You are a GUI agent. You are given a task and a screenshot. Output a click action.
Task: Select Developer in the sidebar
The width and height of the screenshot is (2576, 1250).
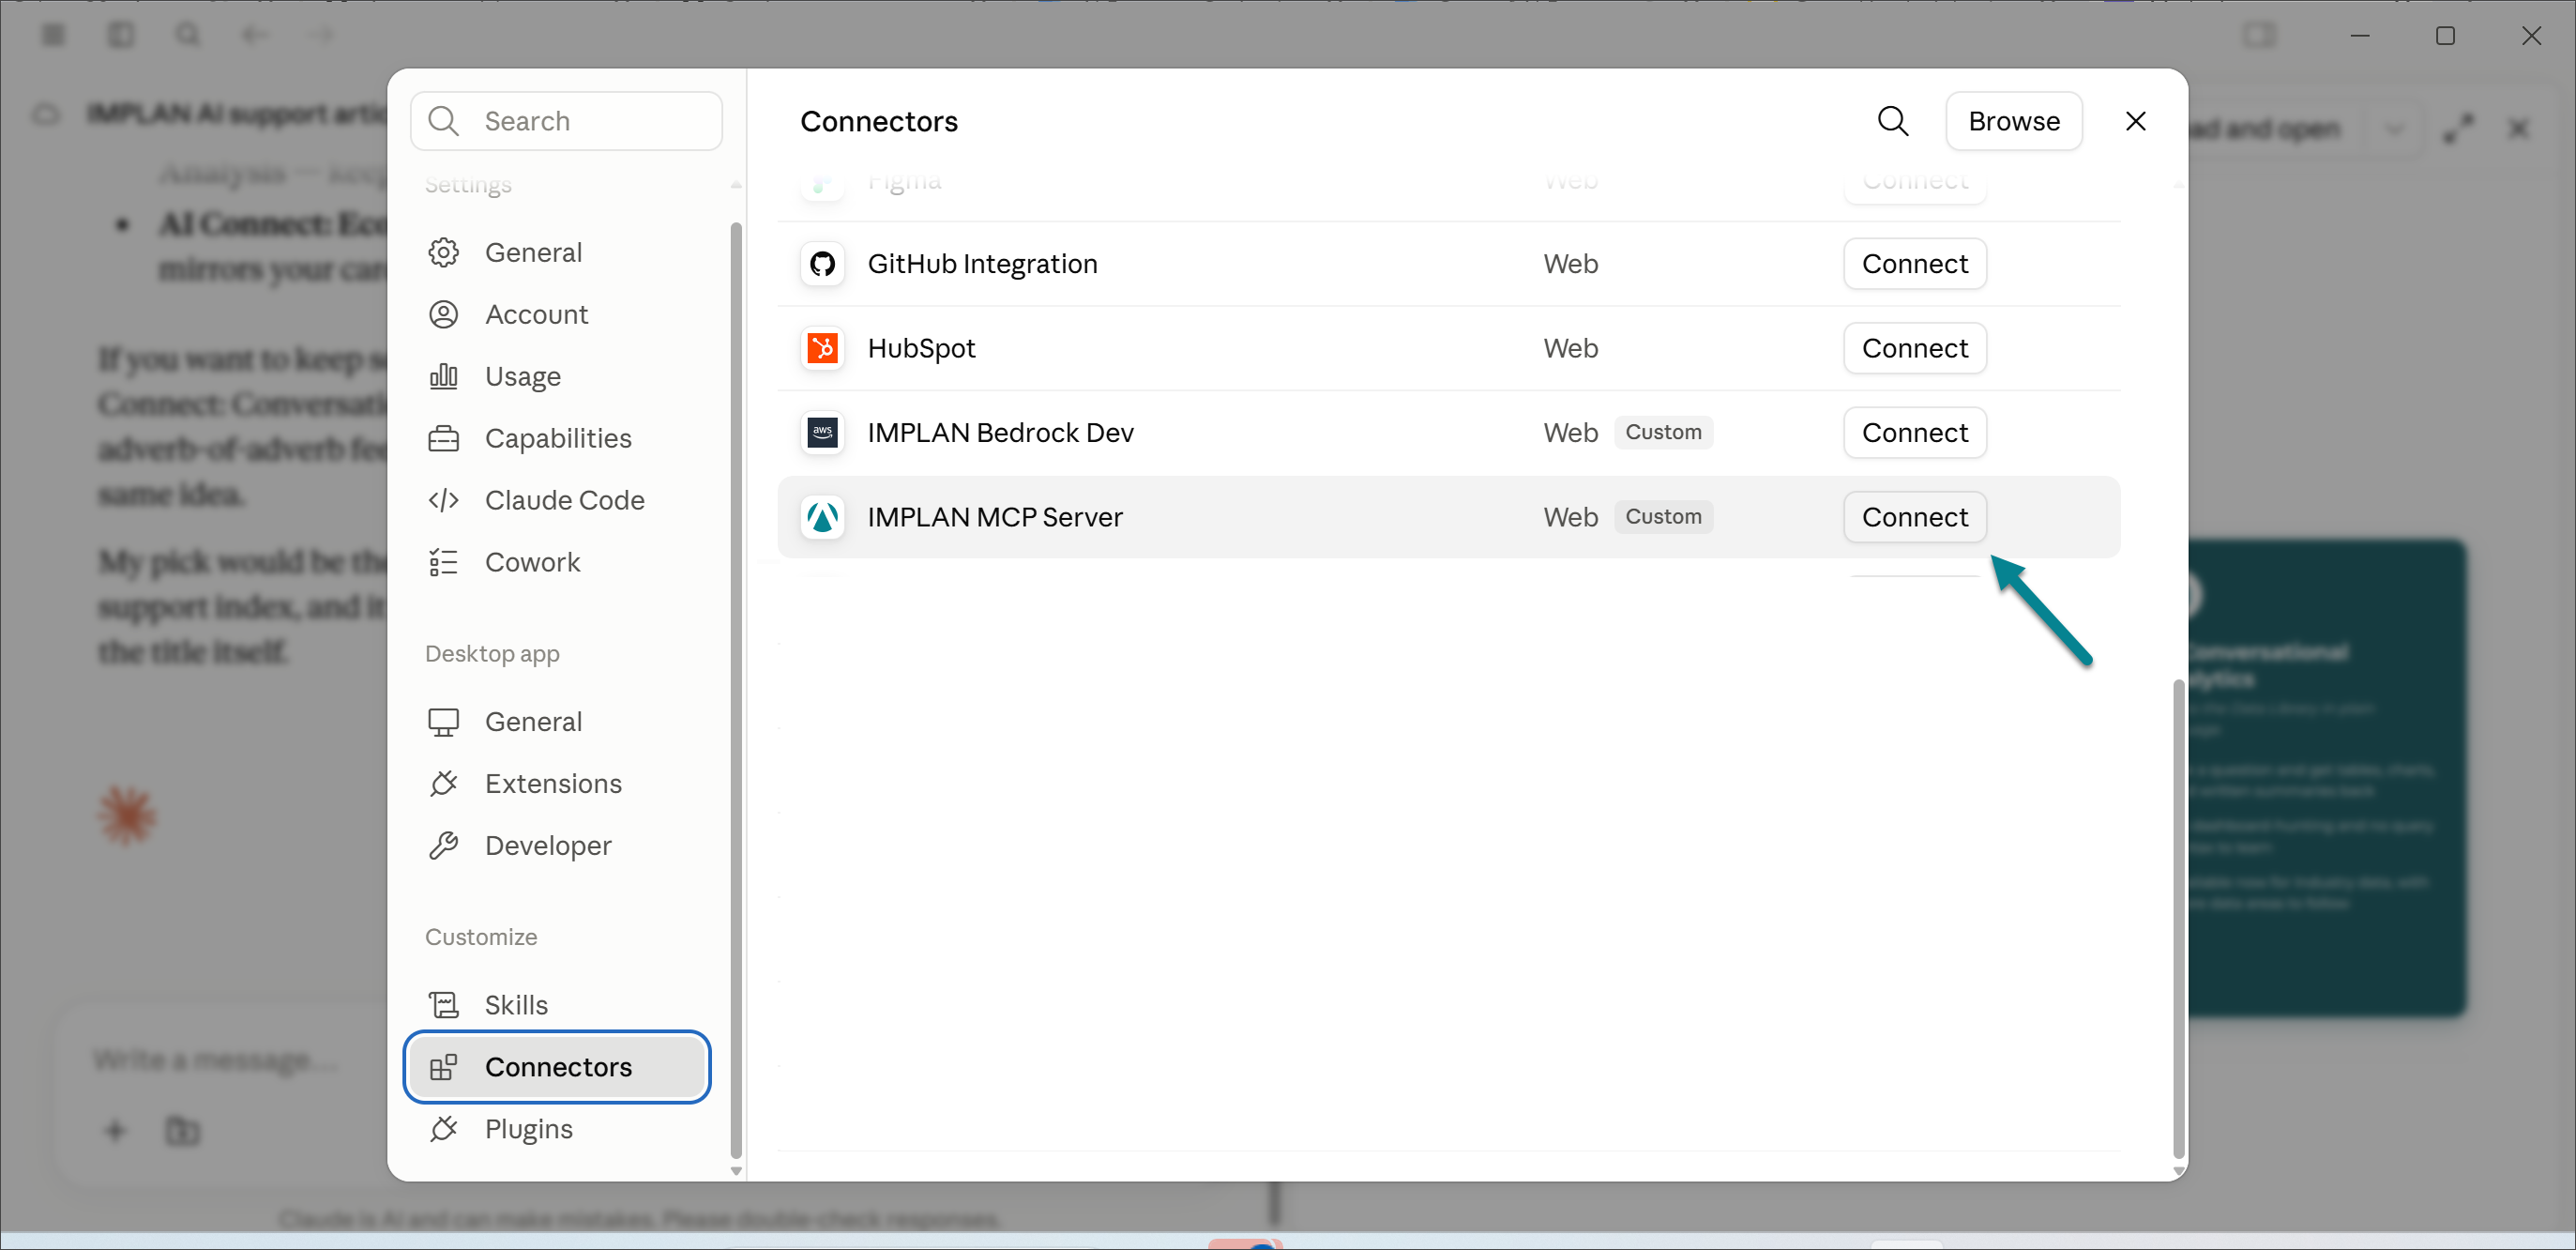click(557, 845)
